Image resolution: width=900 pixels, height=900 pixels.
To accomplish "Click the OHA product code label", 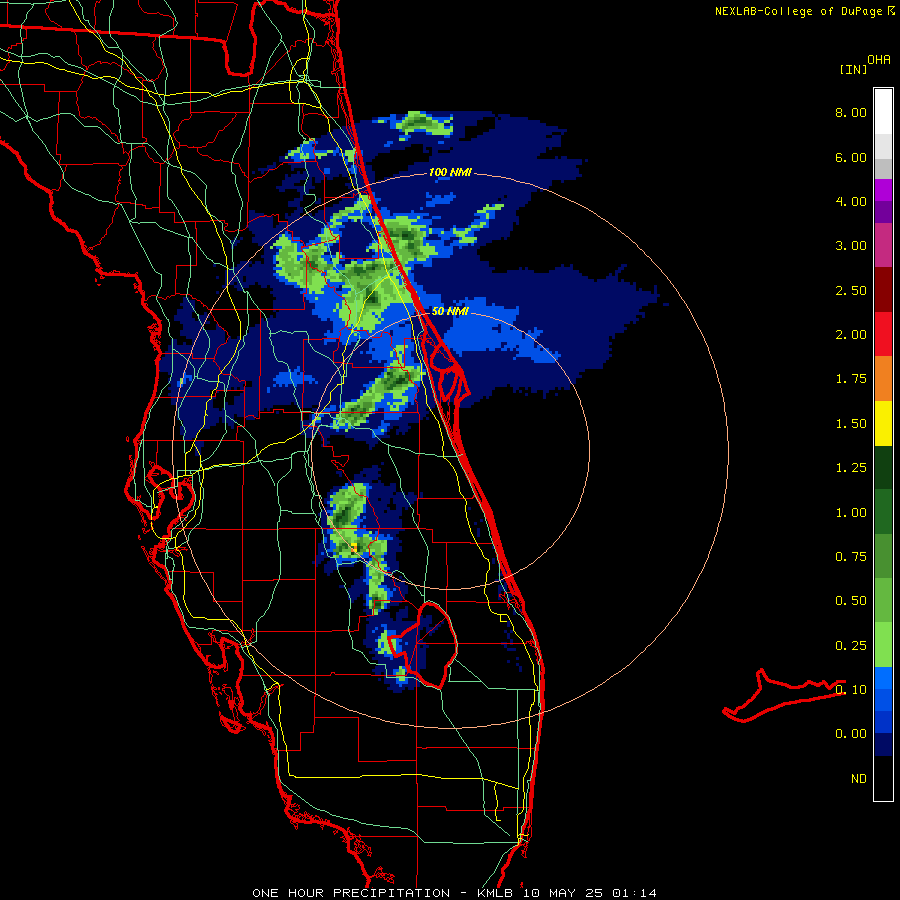I will [x=879, y=60].
